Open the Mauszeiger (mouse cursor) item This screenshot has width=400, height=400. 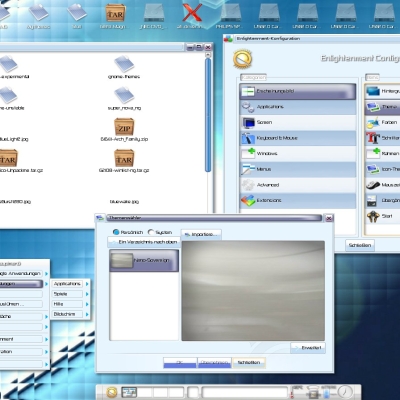(382, 185)
